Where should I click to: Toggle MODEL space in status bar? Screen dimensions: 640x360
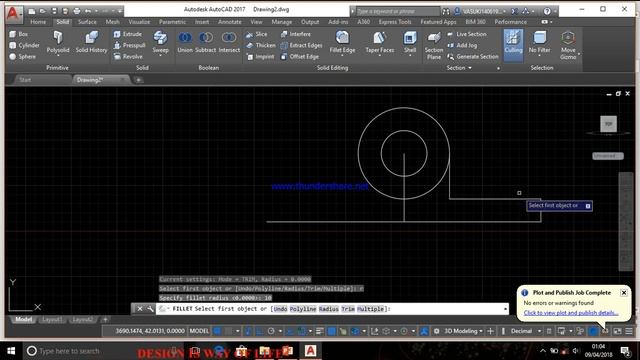pos(199,331)
